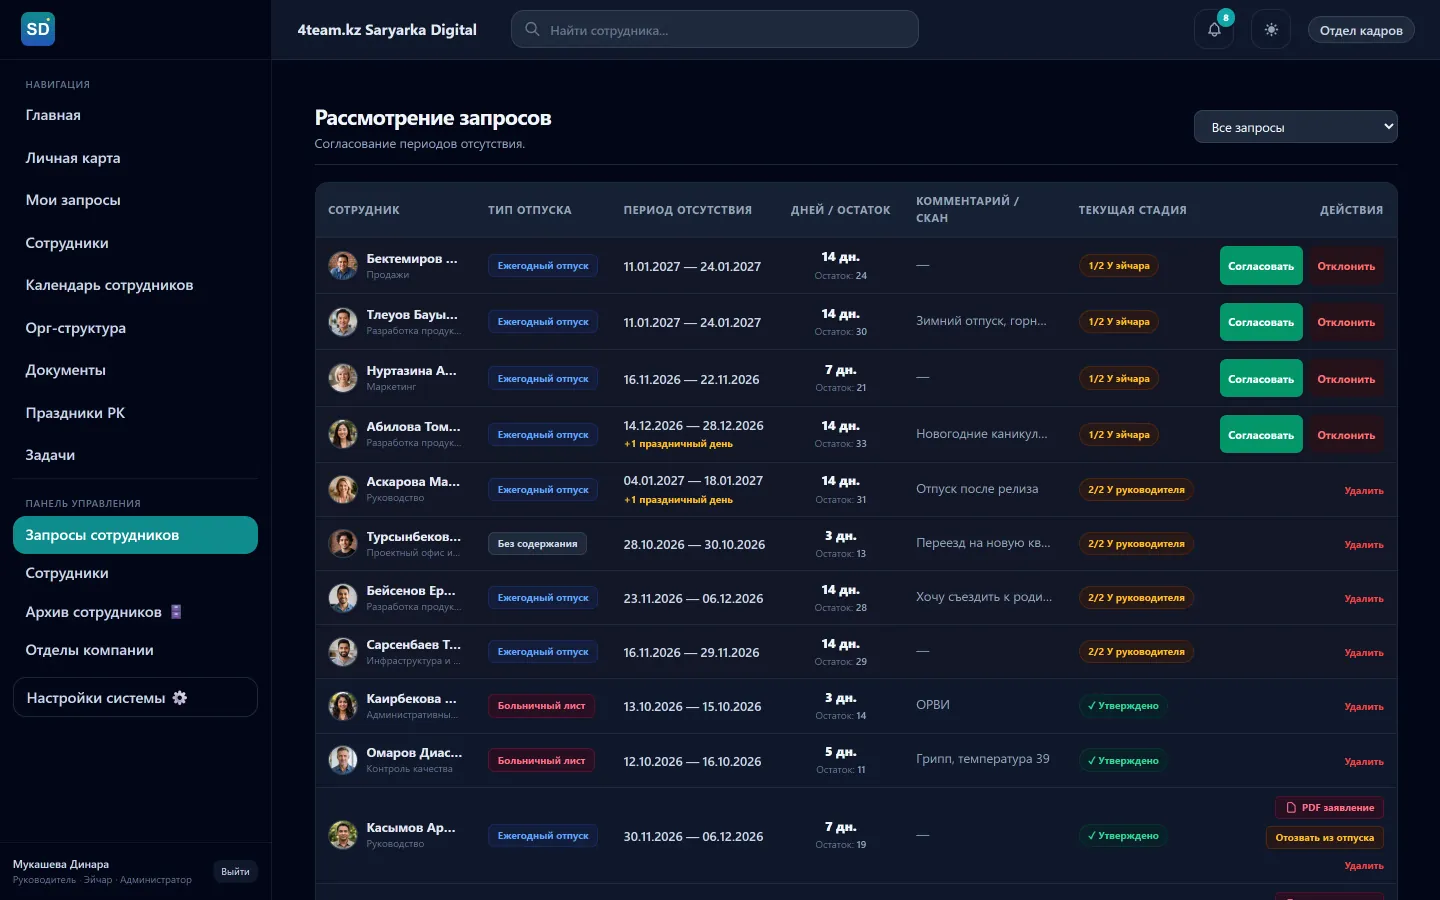Click Бектемиров's avatar photo
The width and height of the screenshot is (1440, 900).
click(343, 266)
